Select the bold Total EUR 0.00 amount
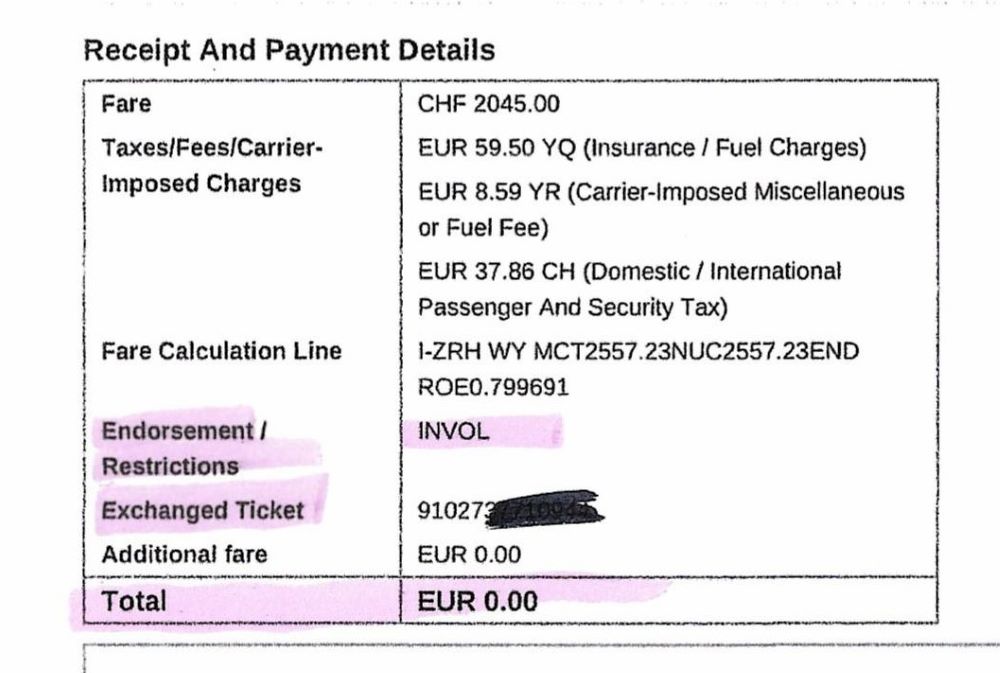Screen dimensions: 1000x673 477,601
